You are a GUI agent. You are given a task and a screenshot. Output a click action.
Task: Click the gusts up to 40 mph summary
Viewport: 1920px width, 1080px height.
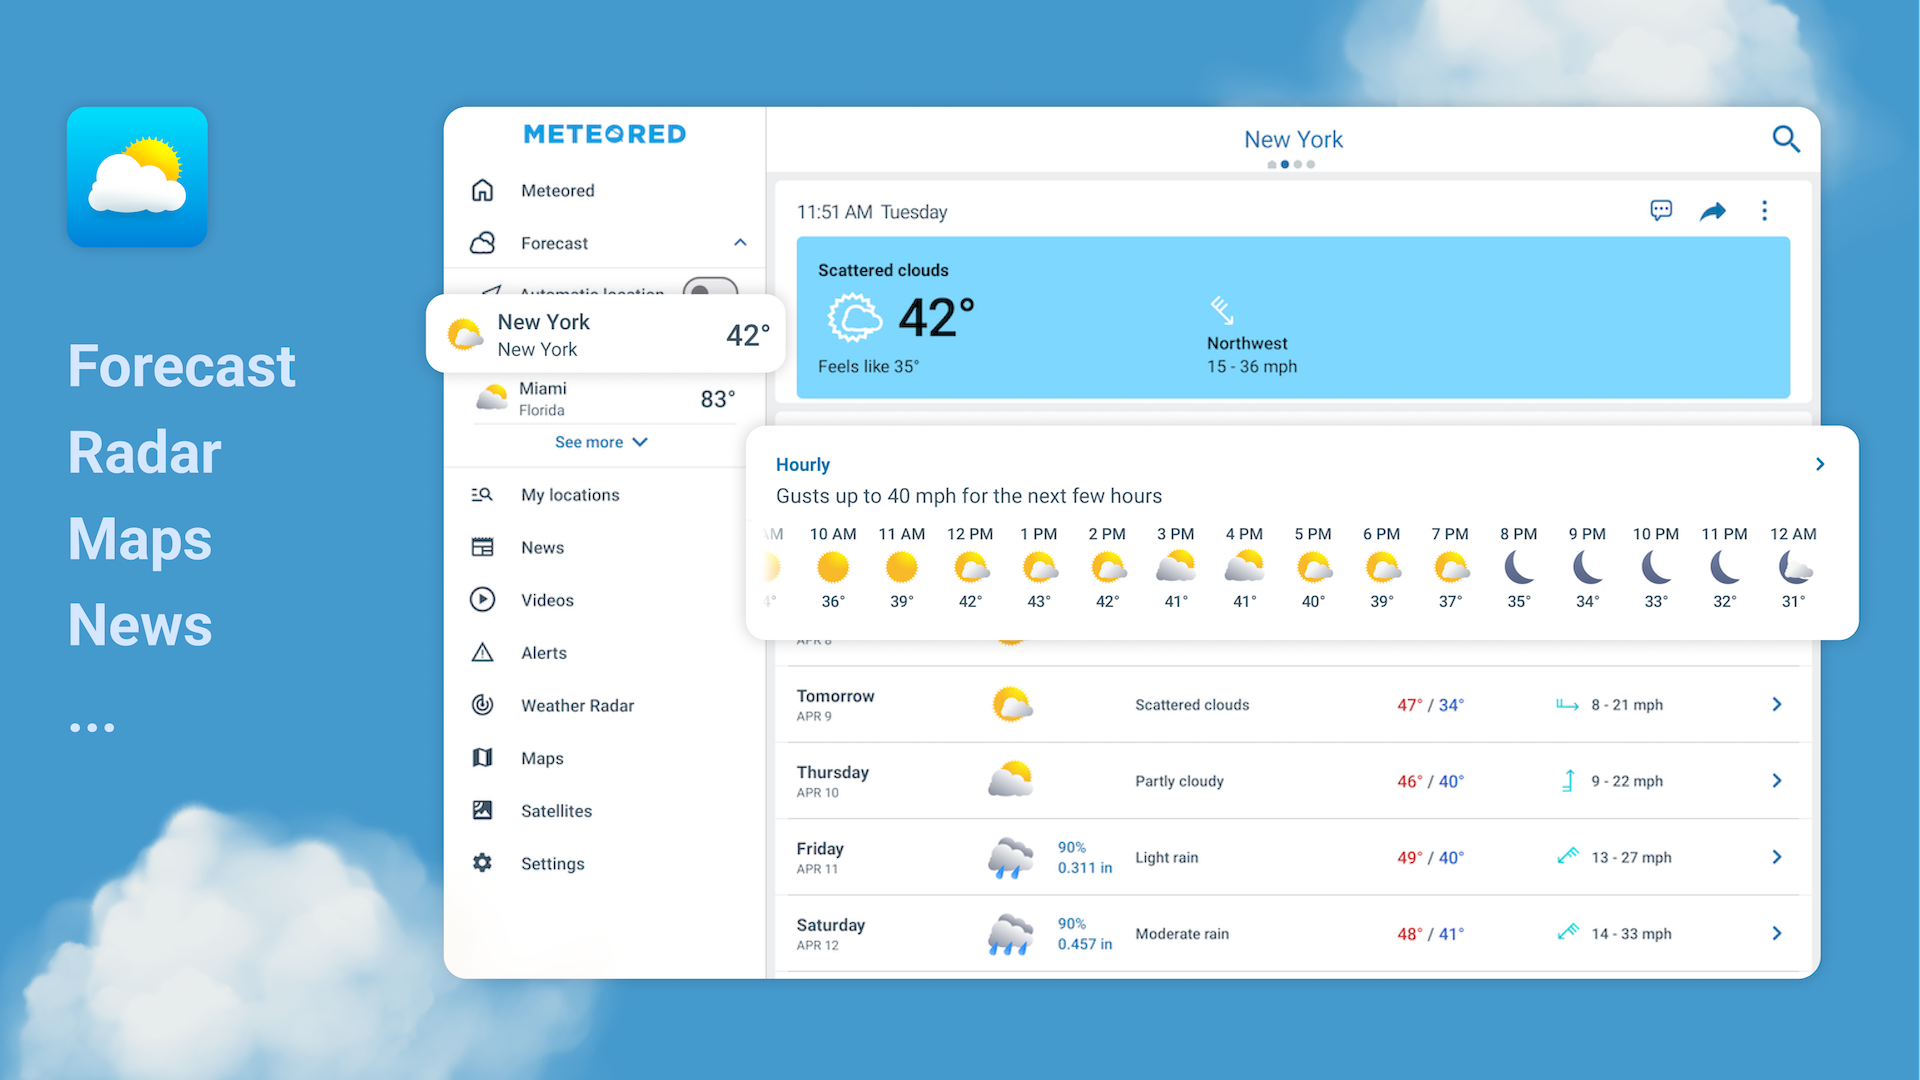coord(969,496)
